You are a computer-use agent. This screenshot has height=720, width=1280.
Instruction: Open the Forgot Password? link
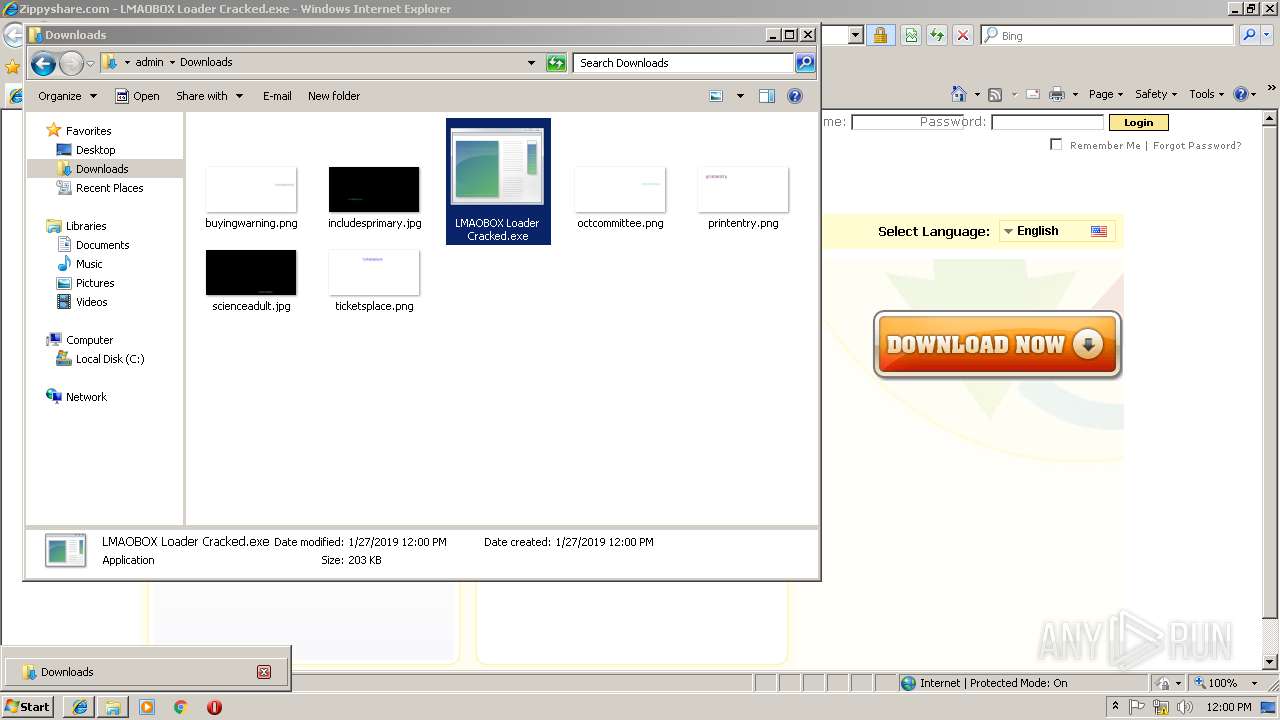click(x=1197, y=145)
